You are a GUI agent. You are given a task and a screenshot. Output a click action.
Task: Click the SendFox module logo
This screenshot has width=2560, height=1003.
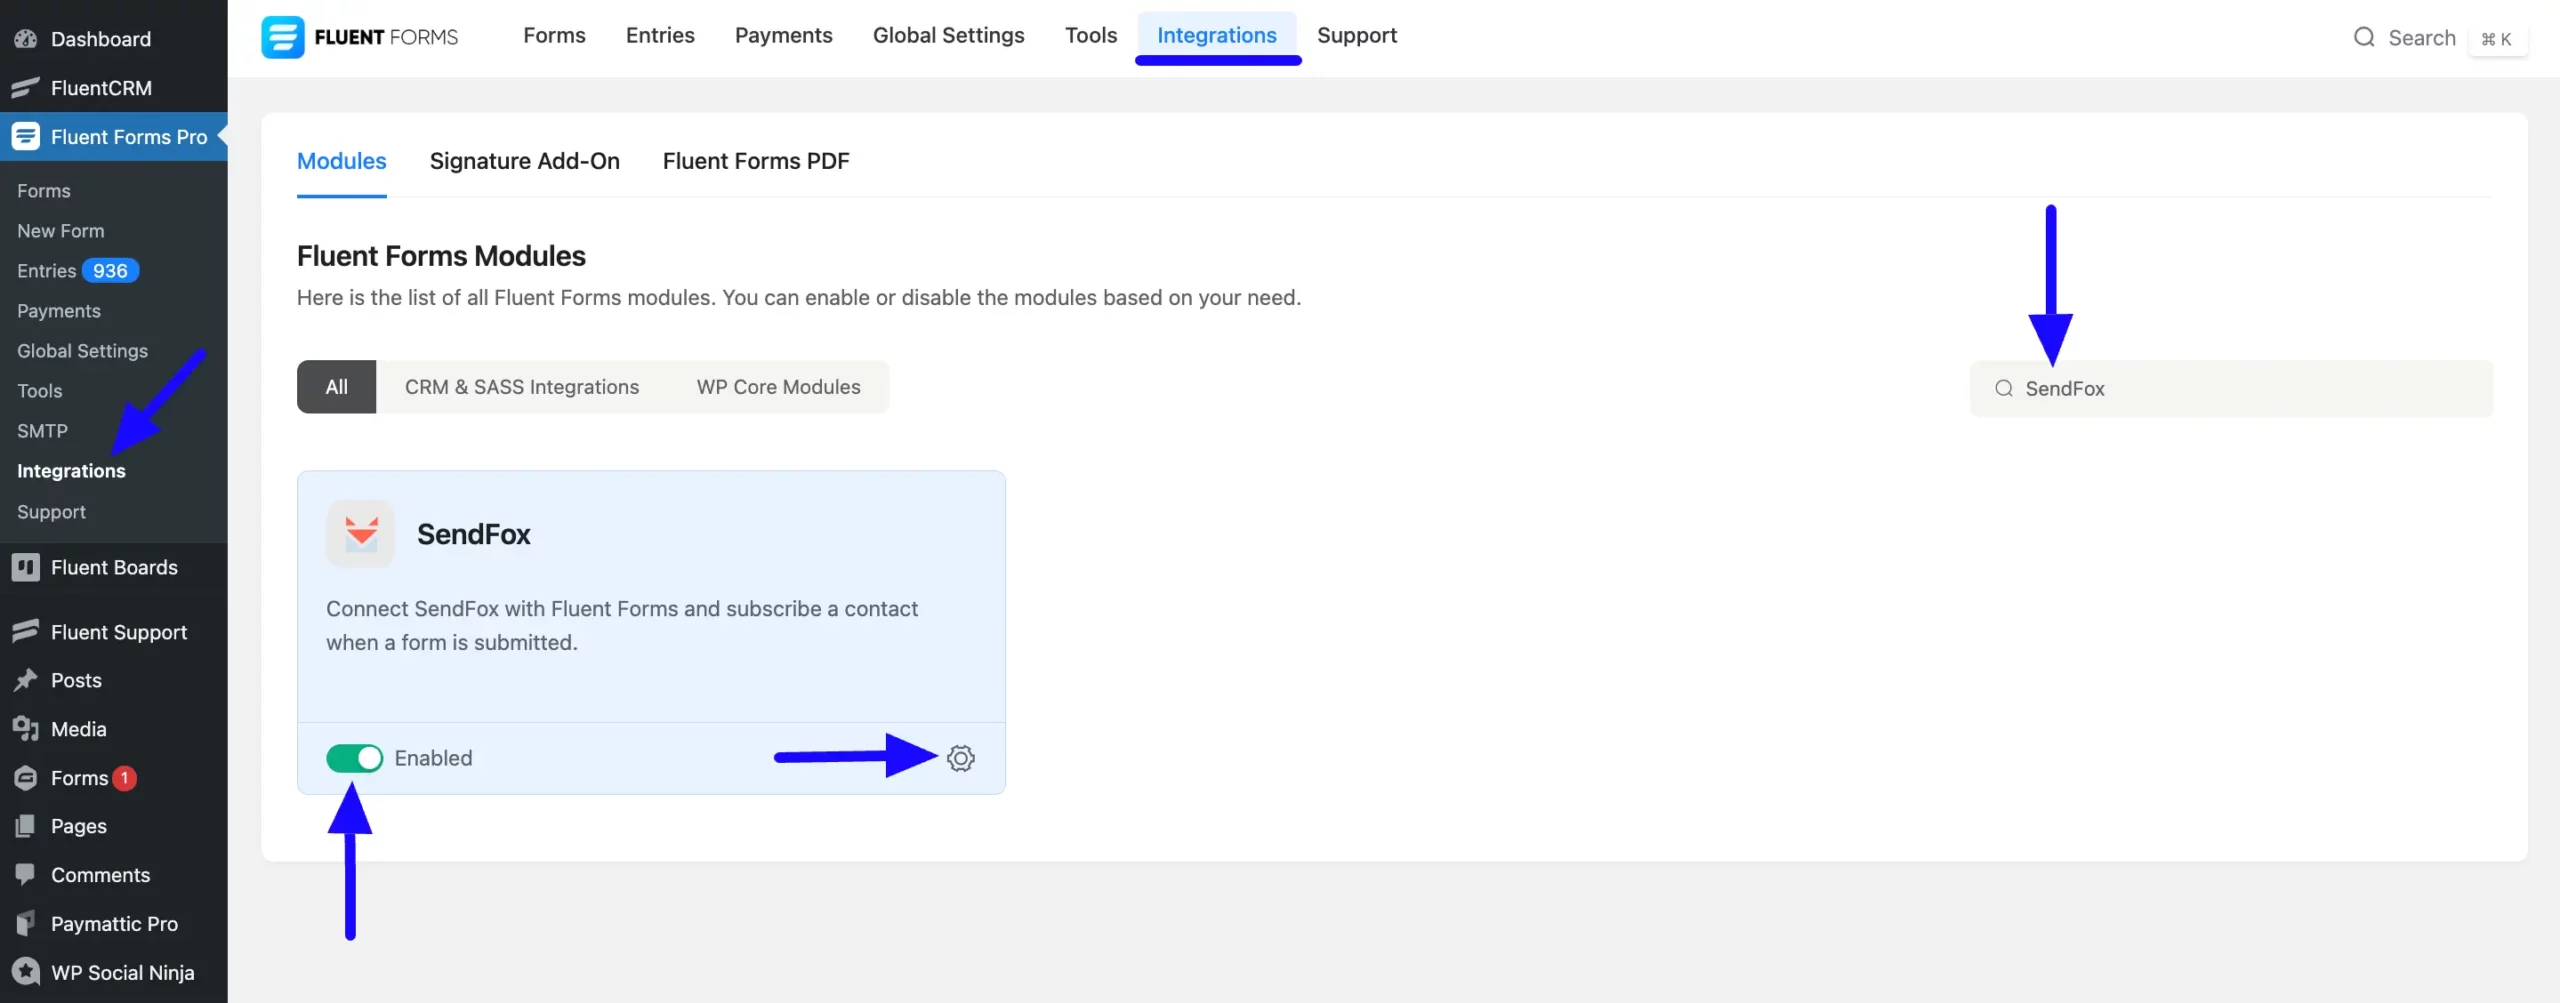pyautogui.click(x=361, y=534)
